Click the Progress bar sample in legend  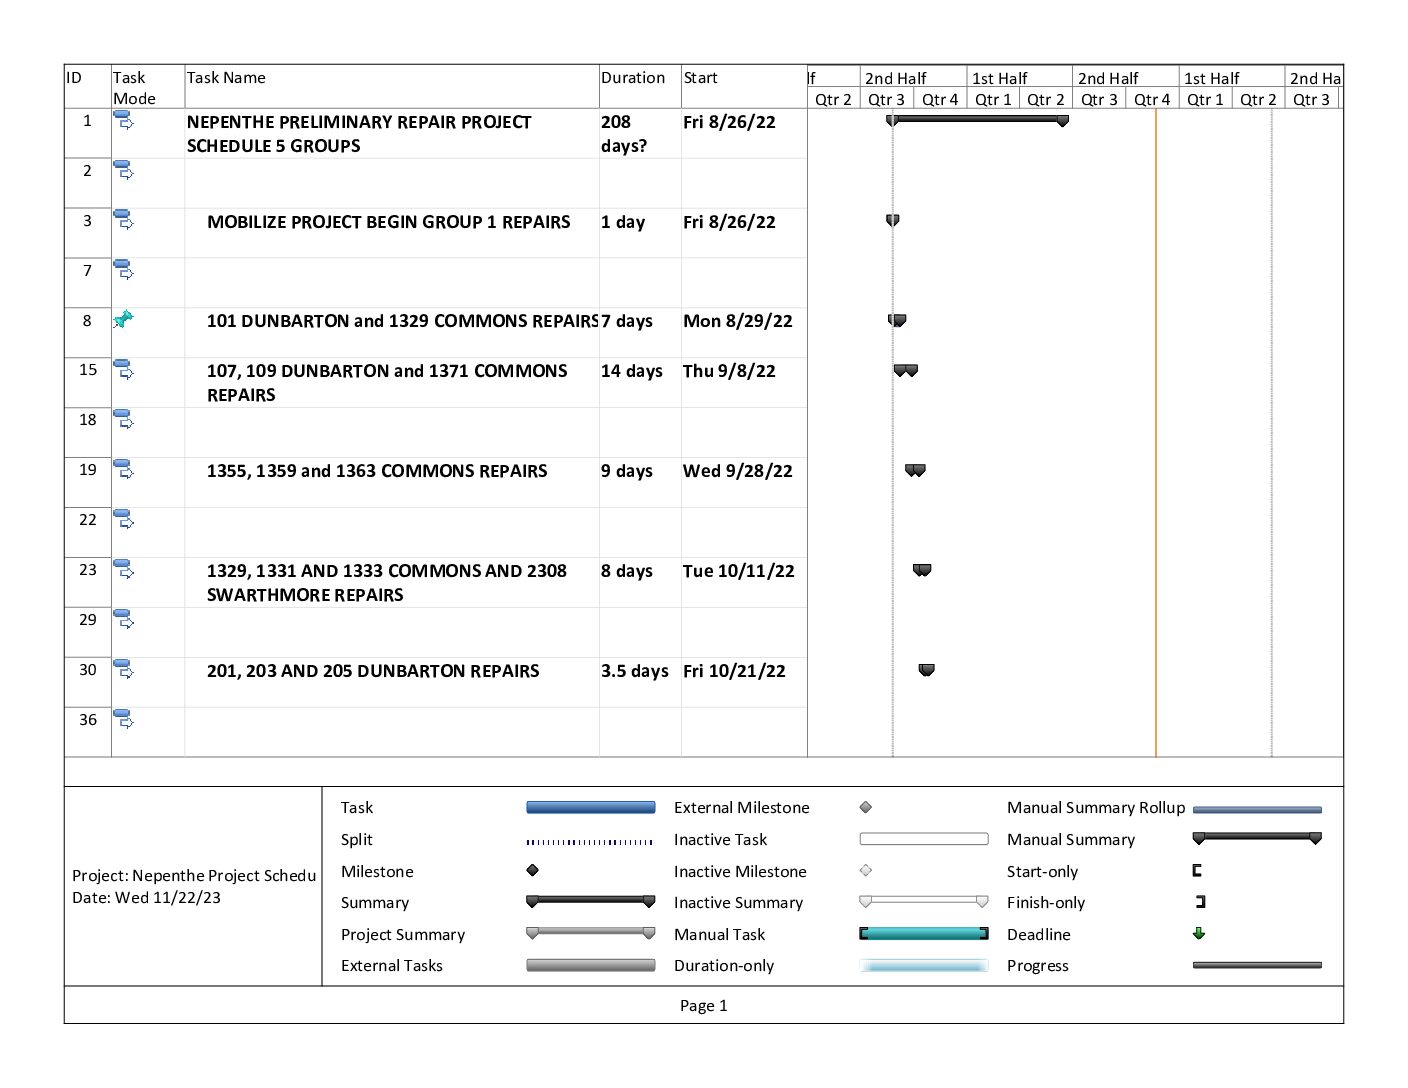tap(1257, 966)
